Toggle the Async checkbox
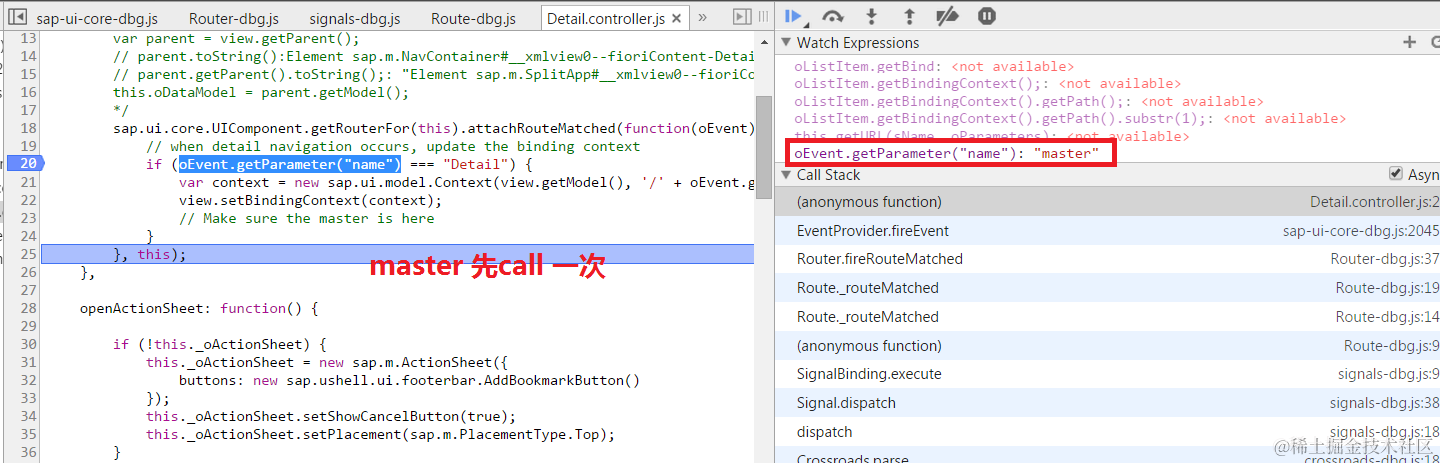 (x=1396, y=174)
